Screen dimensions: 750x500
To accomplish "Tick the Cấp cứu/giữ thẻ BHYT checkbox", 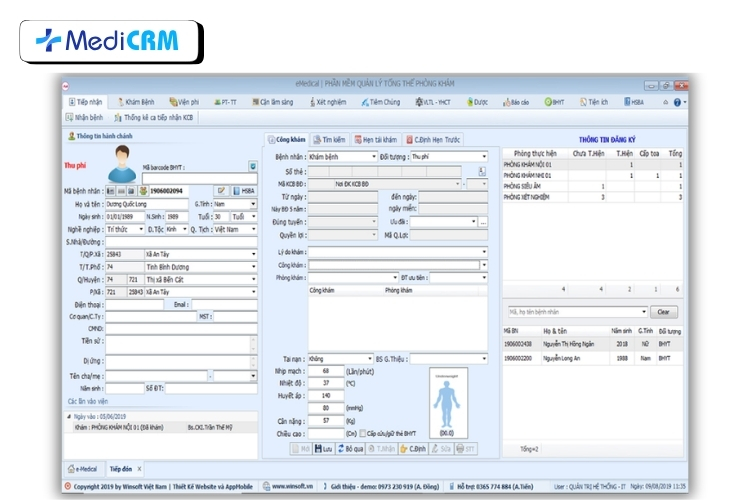I will coord(363,433).
